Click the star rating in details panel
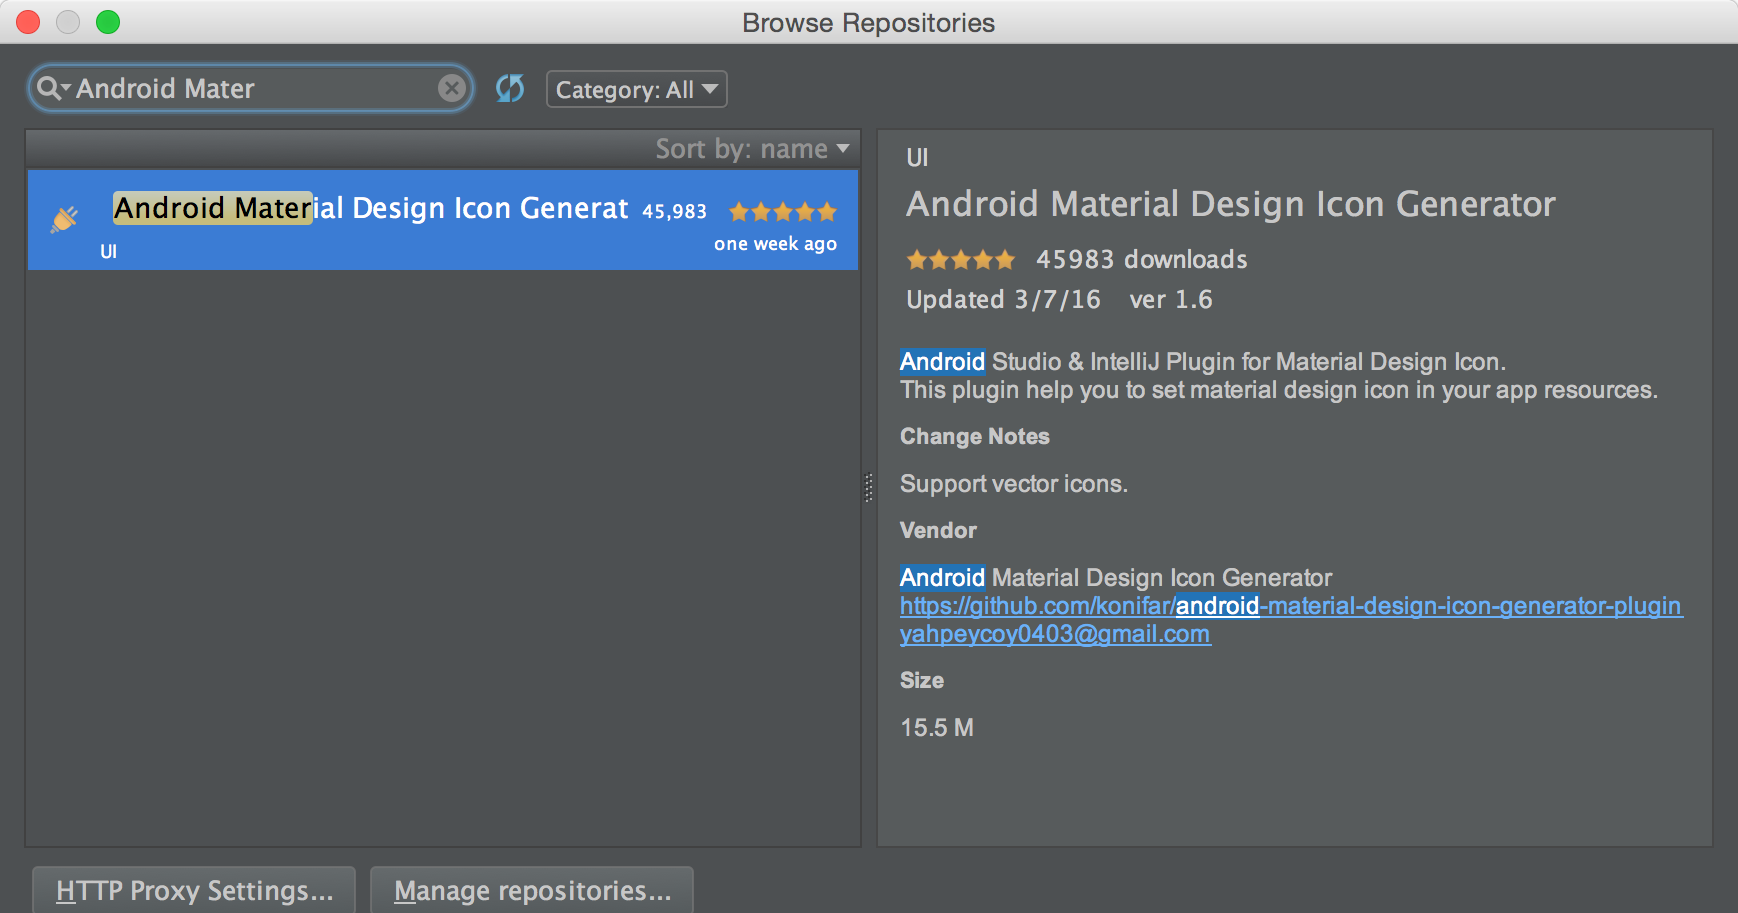Screen dimensions: 1738x913 pos(961,260)
